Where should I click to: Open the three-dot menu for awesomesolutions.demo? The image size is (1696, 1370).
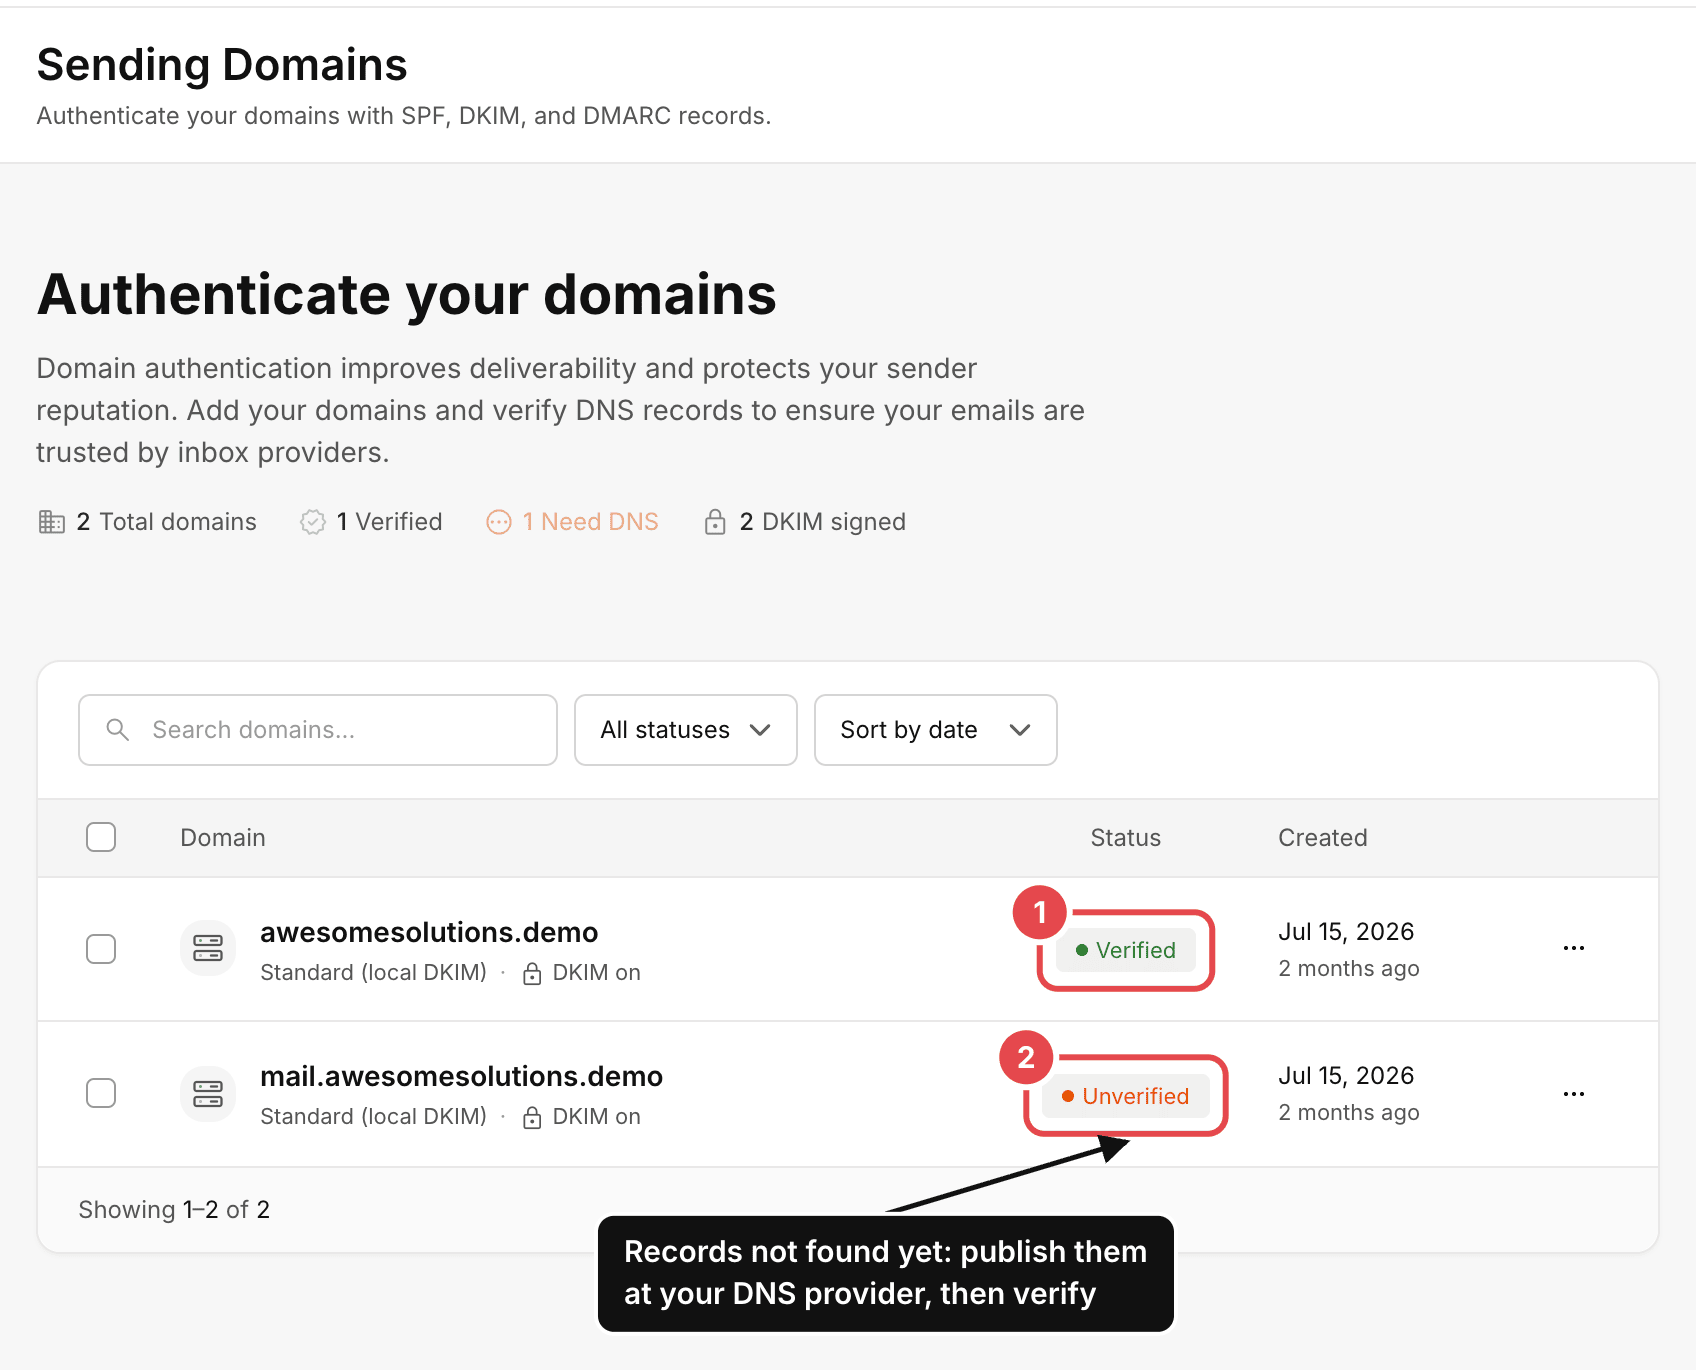(1574, 948)
